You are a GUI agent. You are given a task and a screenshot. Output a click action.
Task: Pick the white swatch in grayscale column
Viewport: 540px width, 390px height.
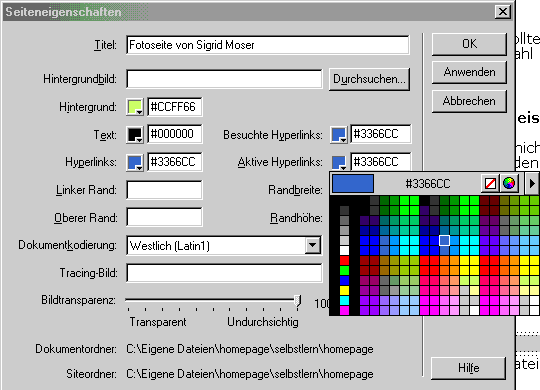click(x=344, y=250)
